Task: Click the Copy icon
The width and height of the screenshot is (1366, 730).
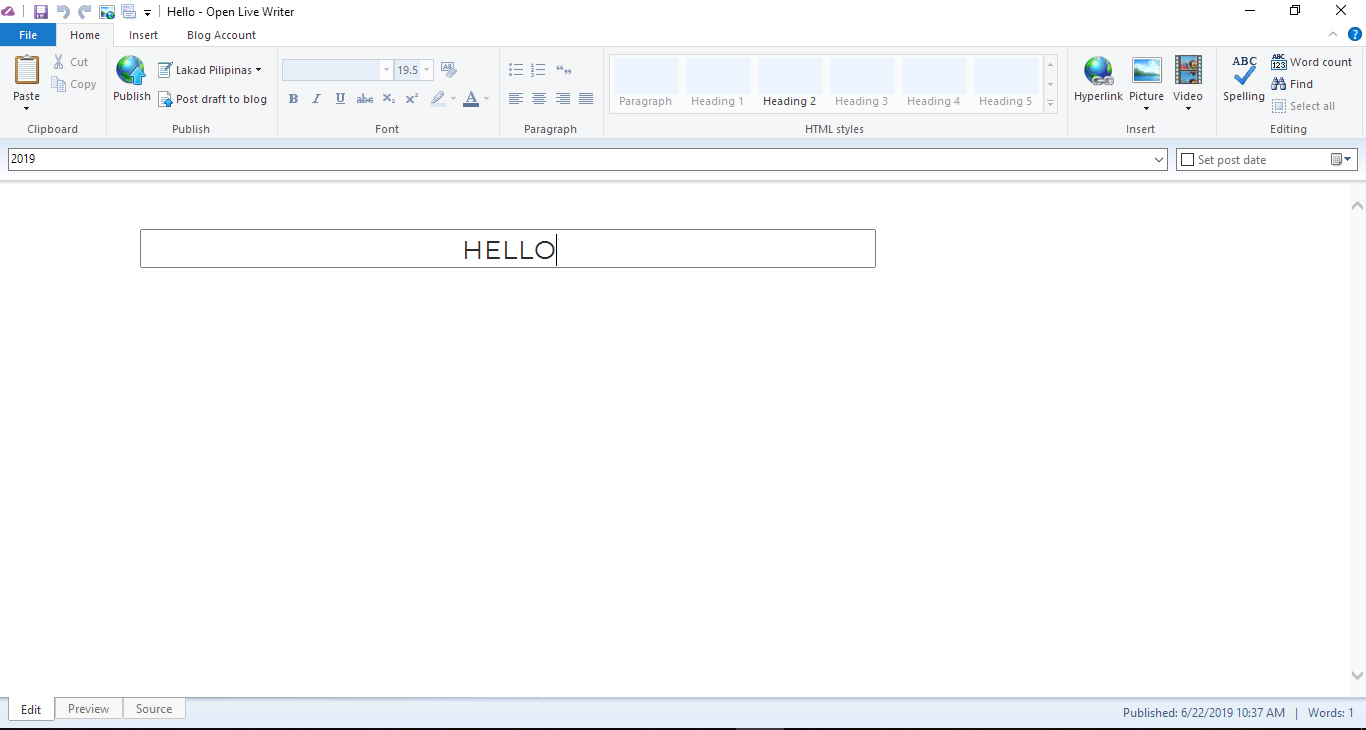Action: pyautogui.click(x=59, y=84)
